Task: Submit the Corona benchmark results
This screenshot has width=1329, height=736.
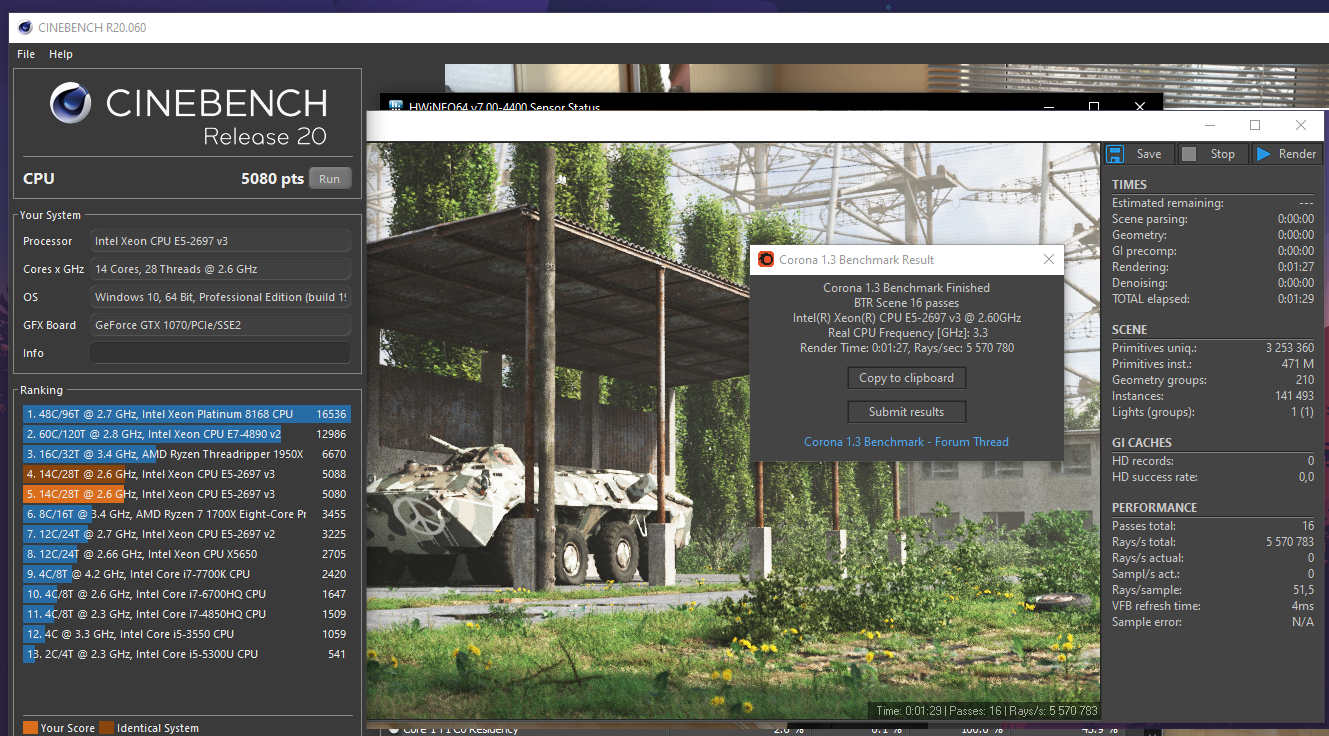Action: [x=907, y=412]
